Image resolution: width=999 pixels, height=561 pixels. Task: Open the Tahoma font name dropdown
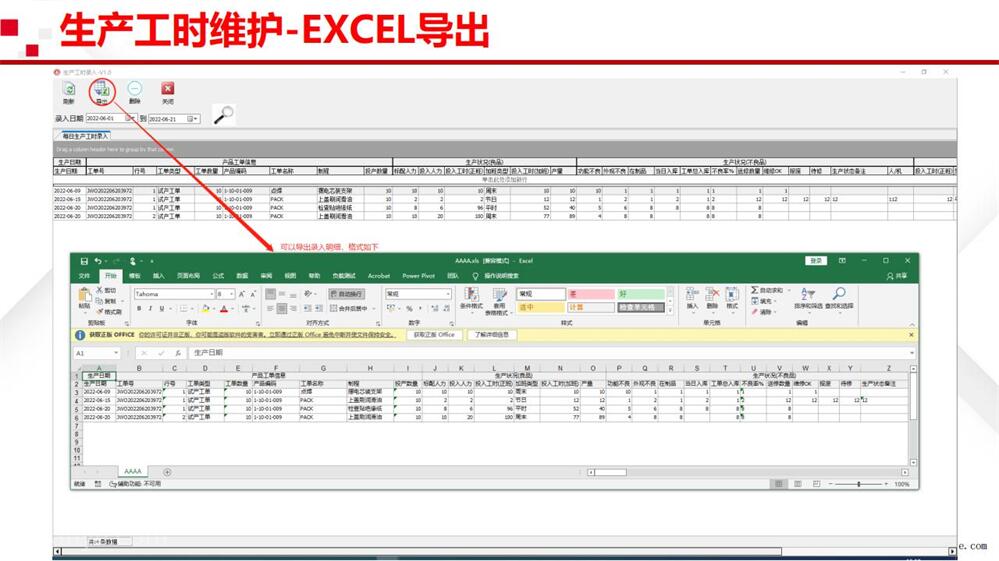(212, 294)
